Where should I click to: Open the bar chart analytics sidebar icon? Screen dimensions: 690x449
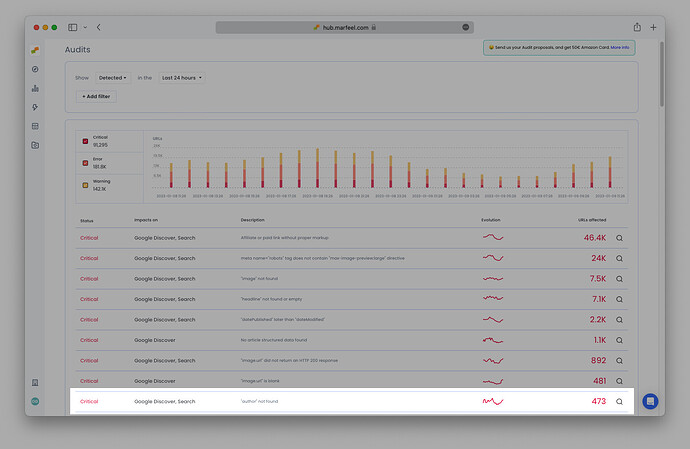tap(35, 88)
